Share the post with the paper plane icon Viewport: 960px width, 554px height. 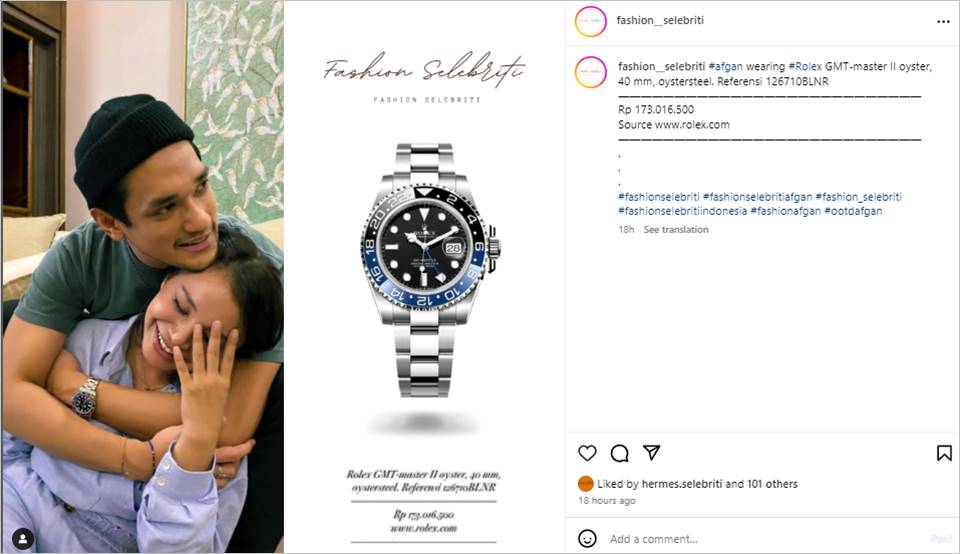click(x=652, y=452)
